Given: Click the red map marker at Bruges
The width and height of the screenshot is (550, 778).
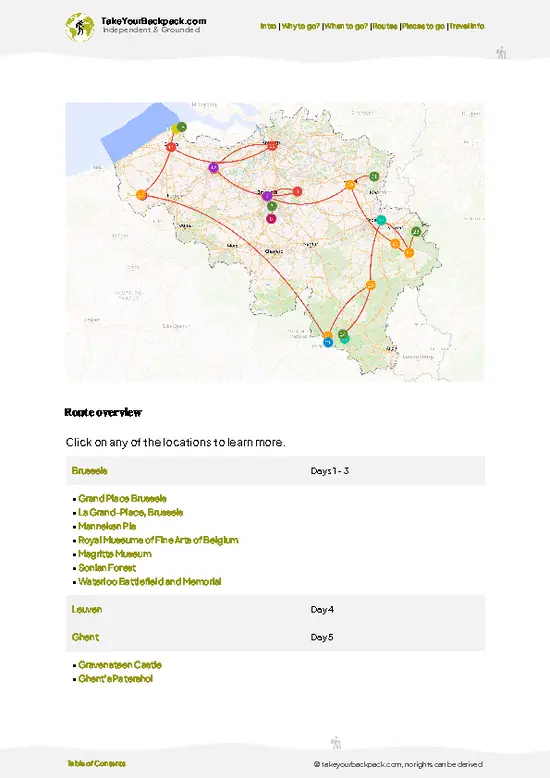Looking at the screenshot, I should pyautogui.click(x=171, y=147).
